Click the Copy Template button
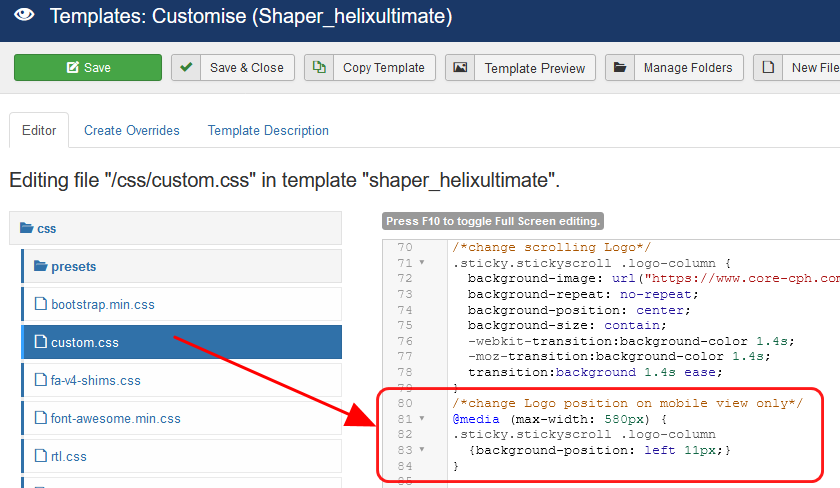 click(x=370, y=68)
